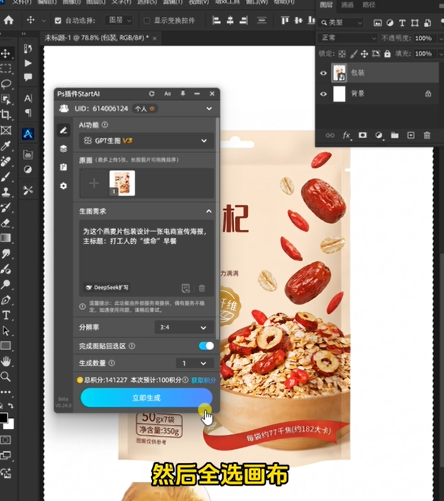Toggle the lock all padlock icon
Viewport: 444px width, 501px height.
click(387, 54)
